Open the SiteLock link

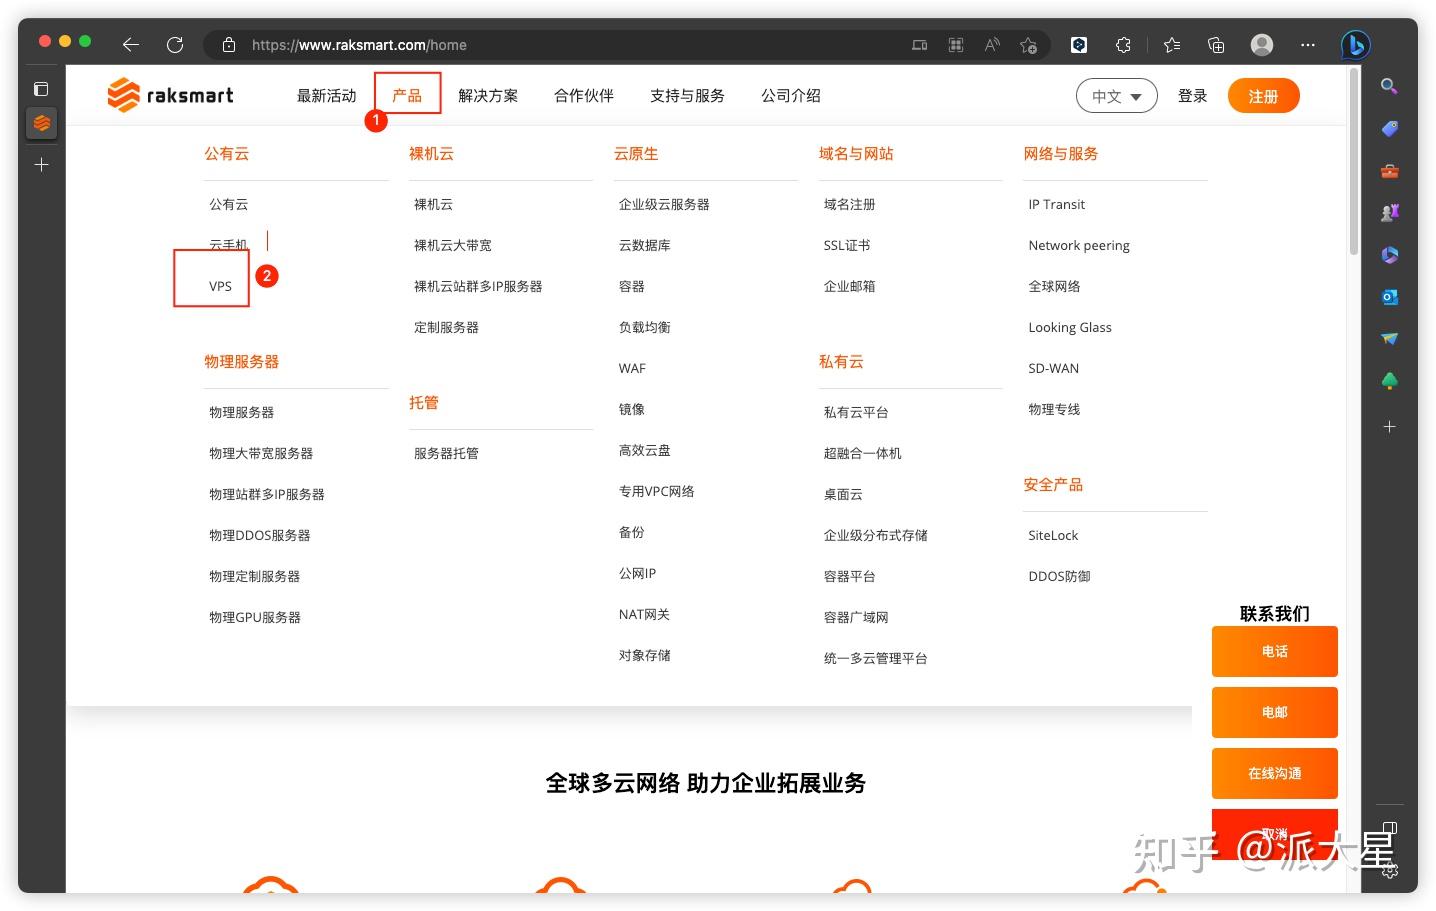click(x=1053, y=535)
